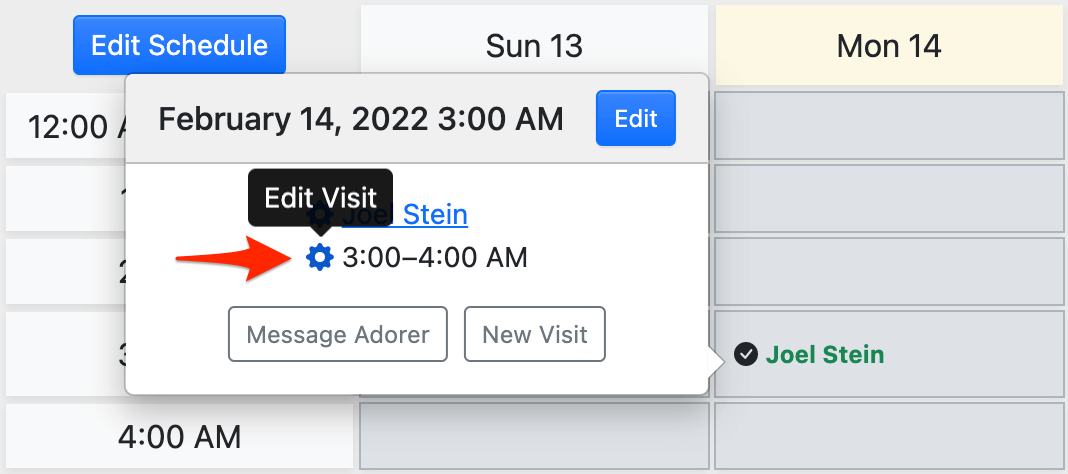Click the Sunday 4:00 AM slot
Viewport: 1068px width, 474px height.
coord(534,436)
